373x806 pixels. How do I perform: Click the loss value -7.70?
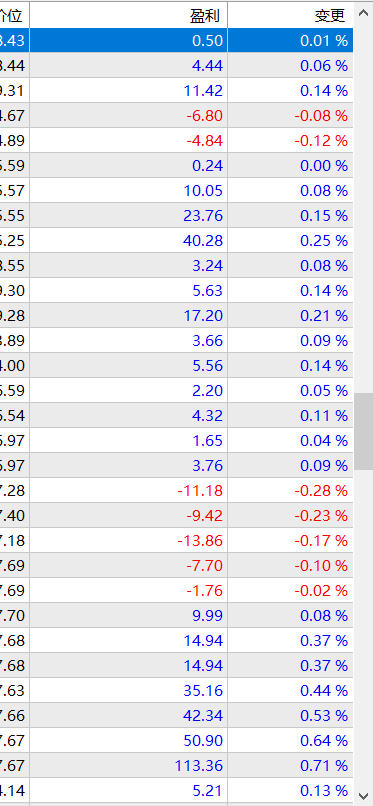point(204,566)
